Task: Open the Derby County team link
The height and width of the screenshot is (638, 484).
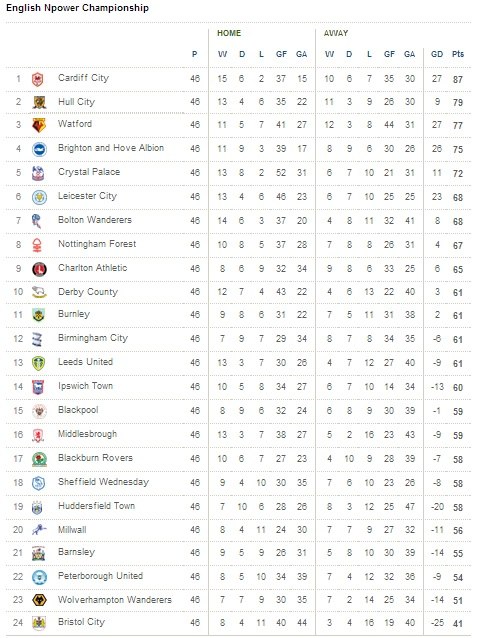Action: [88, 292]
